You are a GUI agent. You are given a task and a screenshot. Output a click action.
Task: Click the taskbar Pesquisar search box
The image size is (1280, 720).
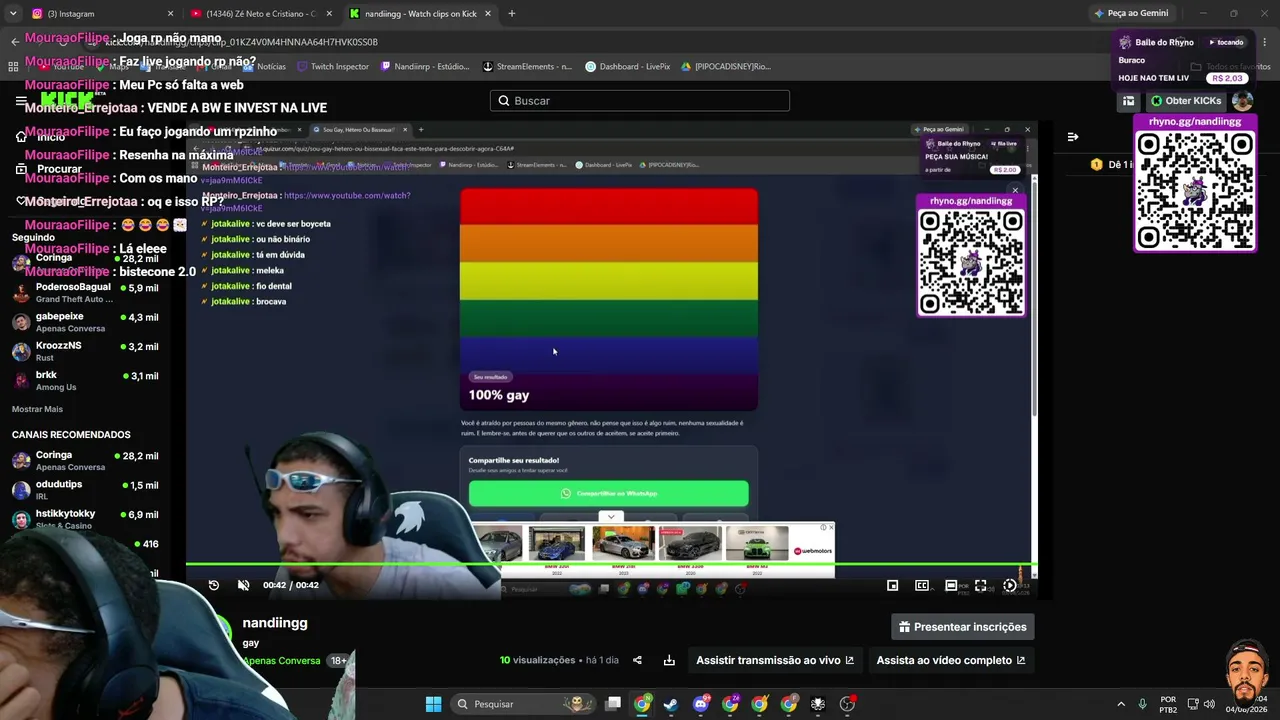[521, 704]
